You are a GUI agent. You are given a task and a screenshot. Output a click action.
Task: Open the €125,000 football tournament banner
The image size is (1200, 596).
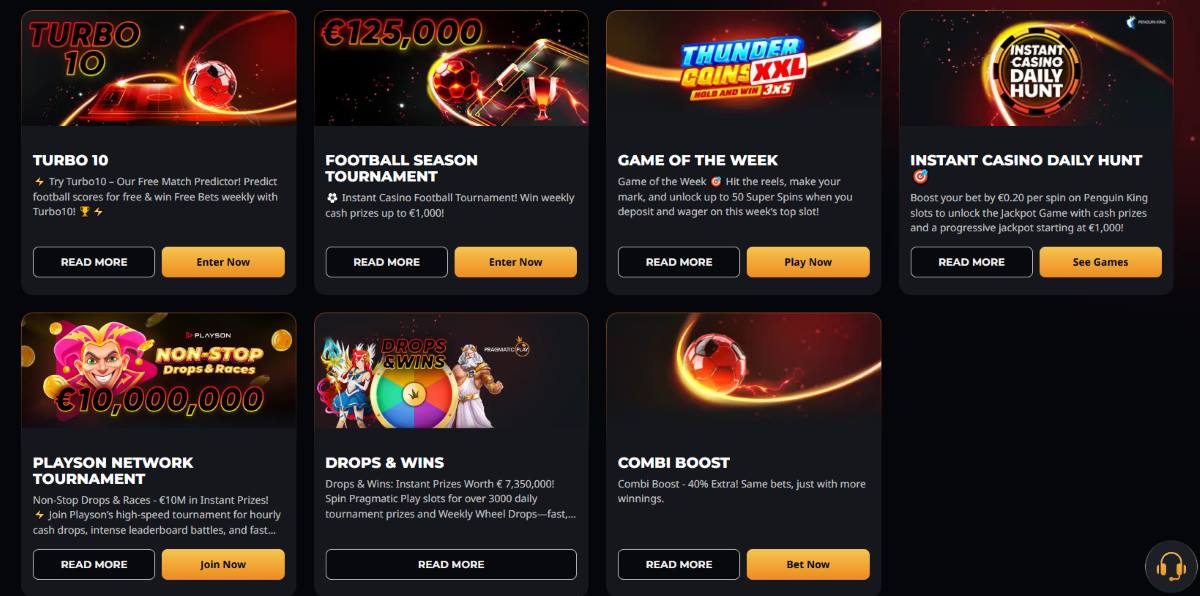pyautogui.click(x=451, y=69)
